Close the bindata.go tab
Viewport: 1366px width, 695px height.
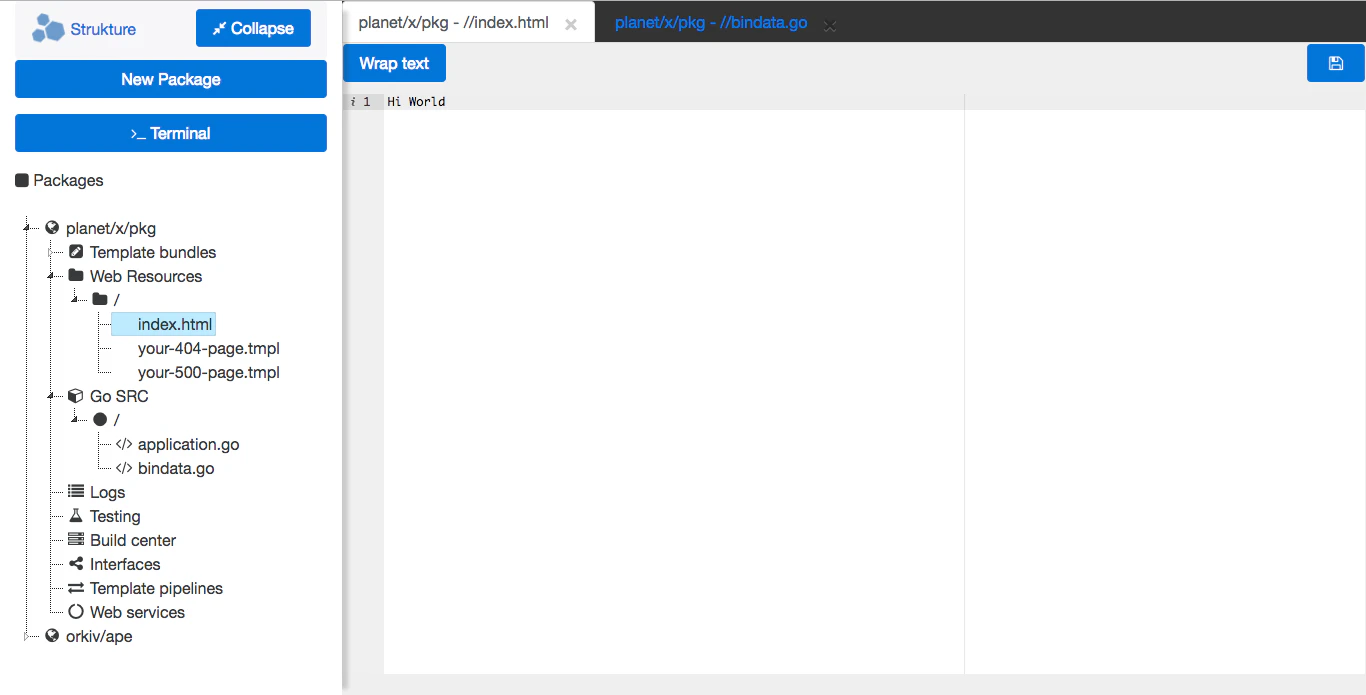[830, 26]
